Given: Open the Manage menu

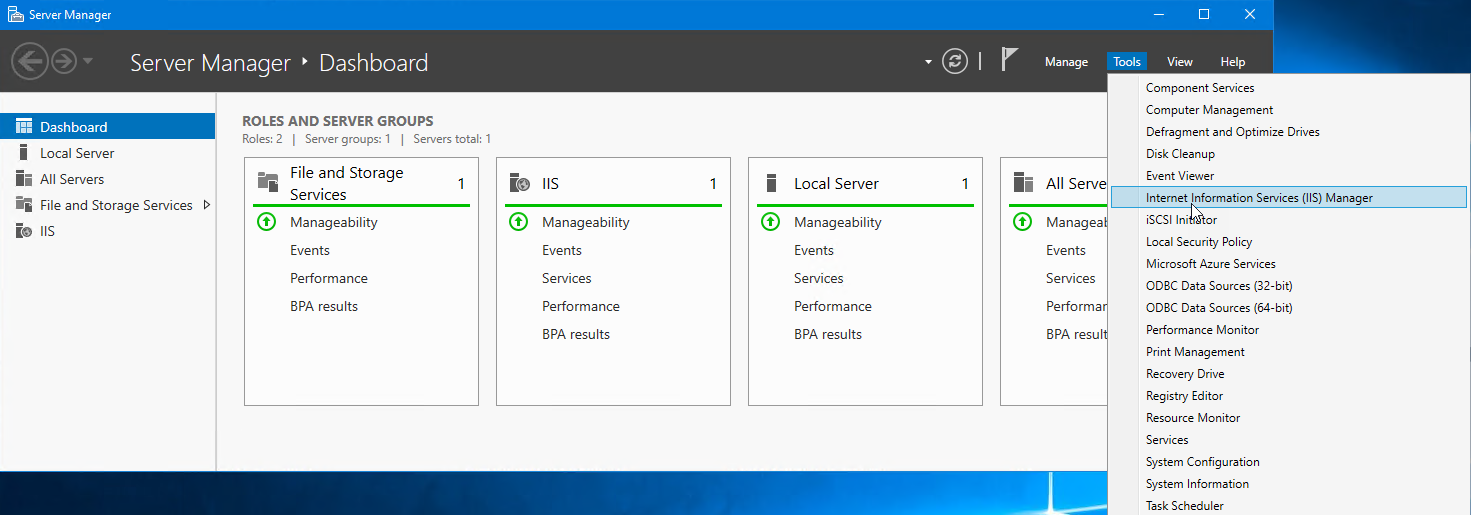Looking at the screenshot, I should pos(1066,62).
